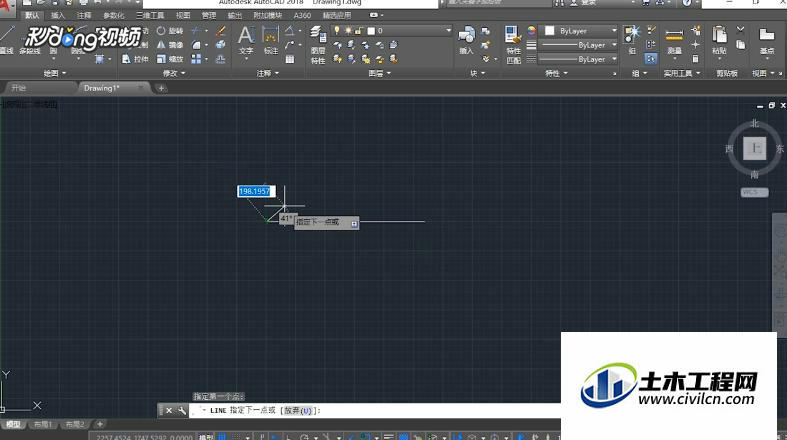The image size is (787, 440).
Task: Open the 默认 (Home) ribbon tab
Action: click(x=32, y=16)
